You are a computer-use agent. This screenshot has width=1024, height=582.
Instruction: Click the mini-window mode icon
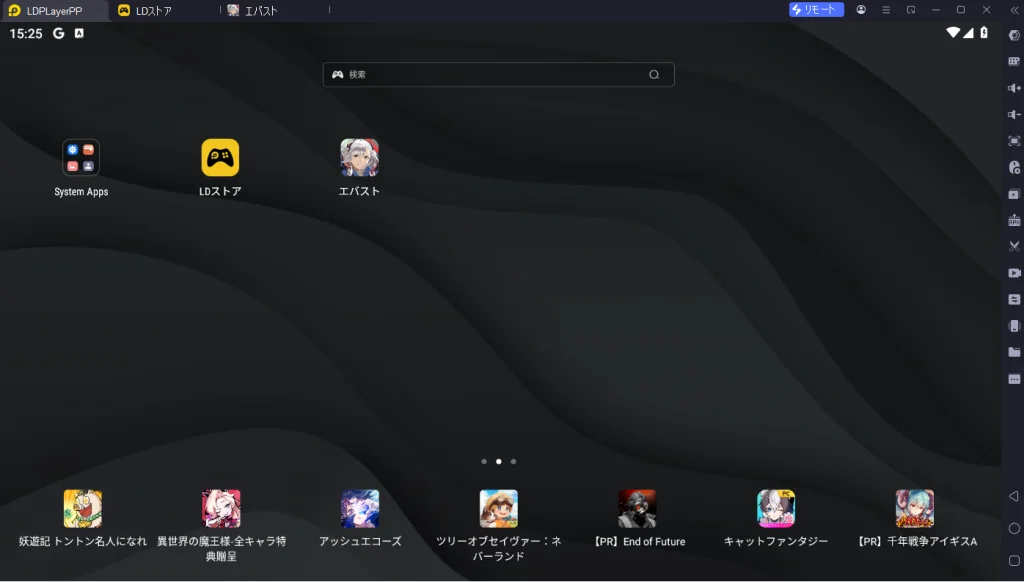(911, 10)
